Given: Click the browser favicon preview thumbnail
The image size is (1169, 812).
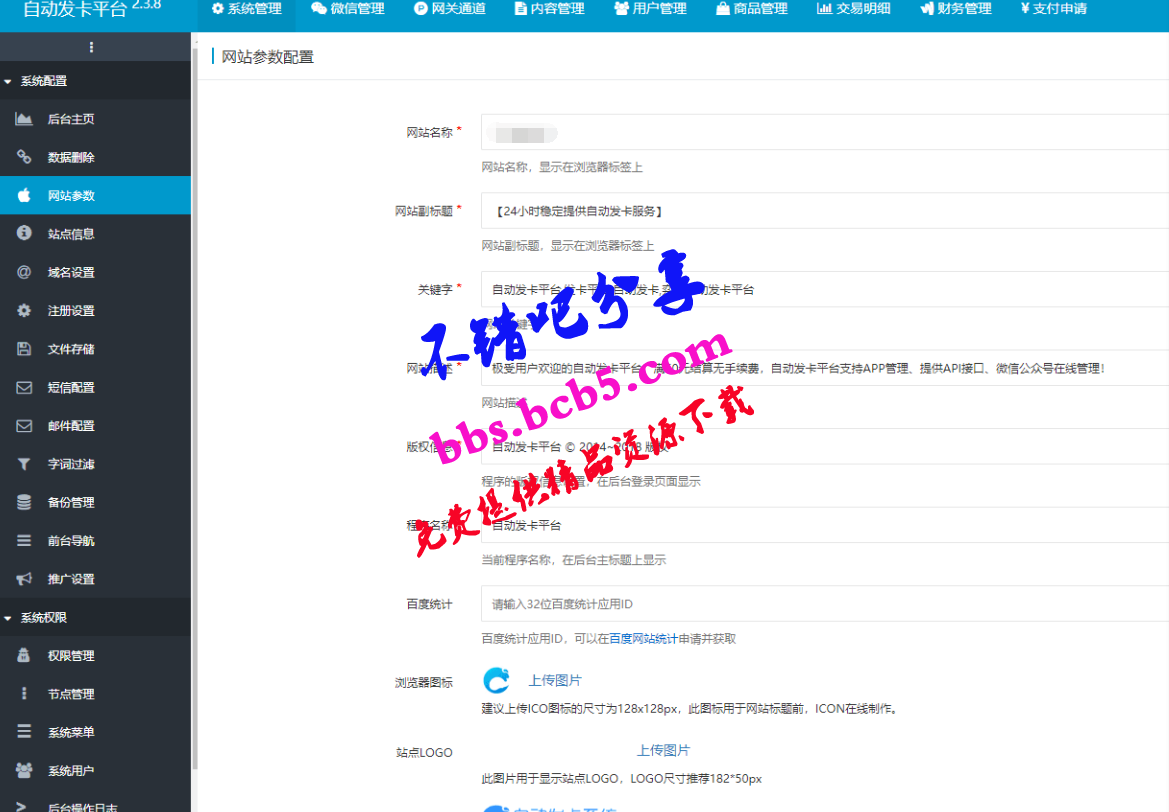Looking at the screenshot, I should coord(497,680).
